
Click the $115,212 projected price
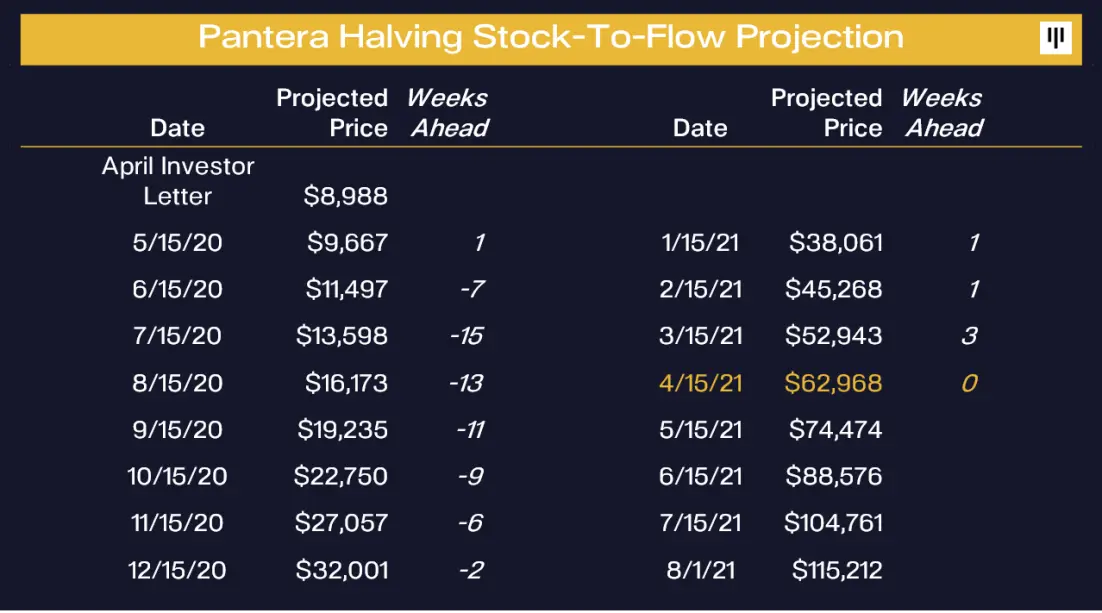coord(836,570)
